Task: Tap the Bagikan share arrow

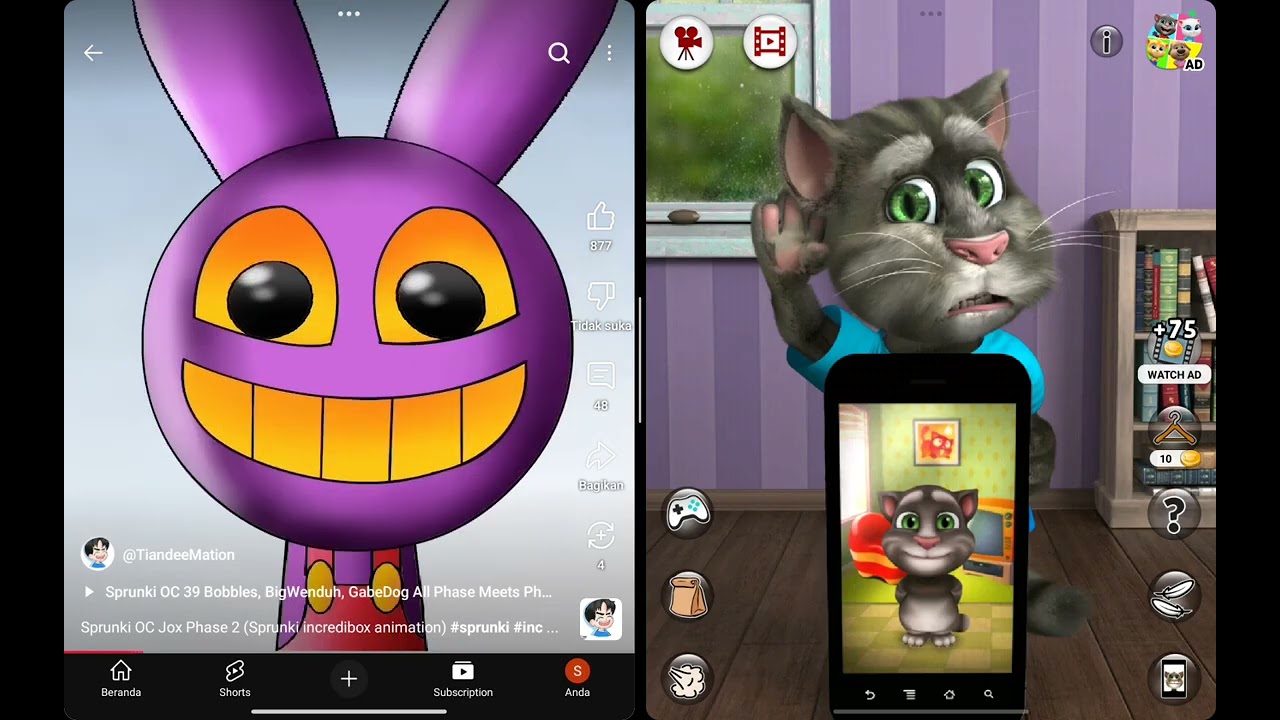Action: tap(600, 457)
